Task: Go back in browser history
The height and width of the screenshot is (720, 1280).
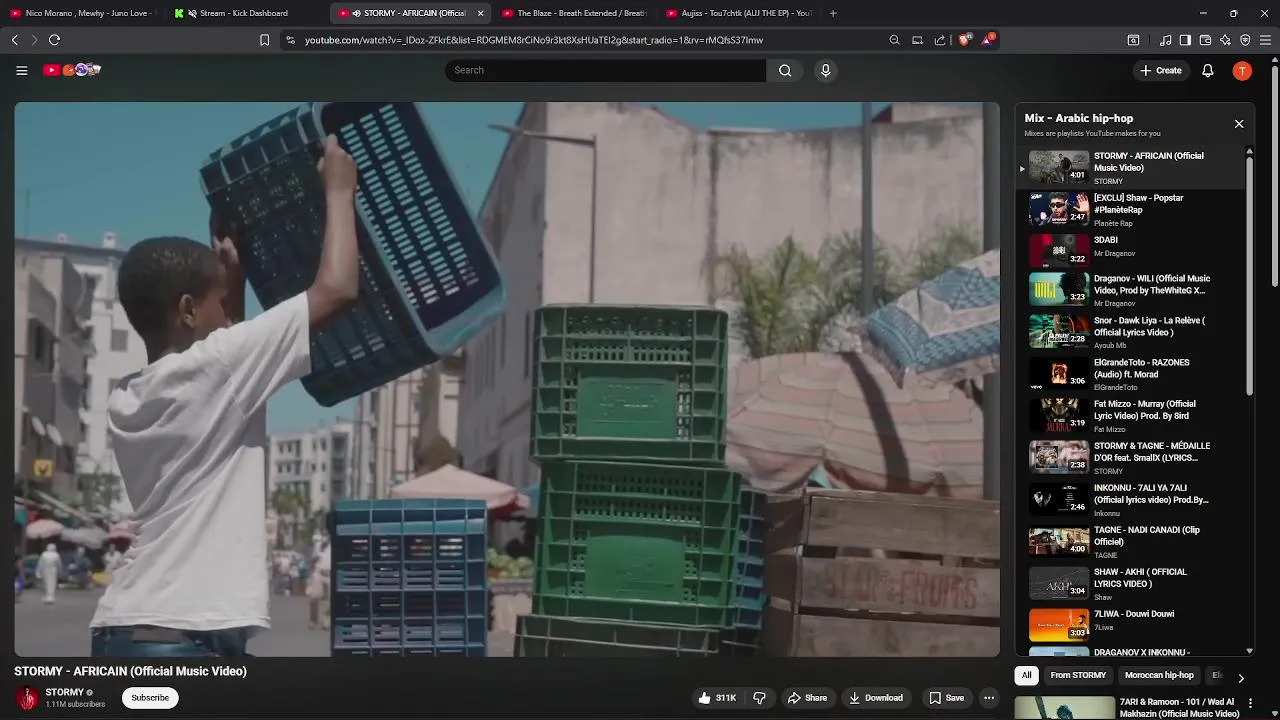Action: coord(15,40)
